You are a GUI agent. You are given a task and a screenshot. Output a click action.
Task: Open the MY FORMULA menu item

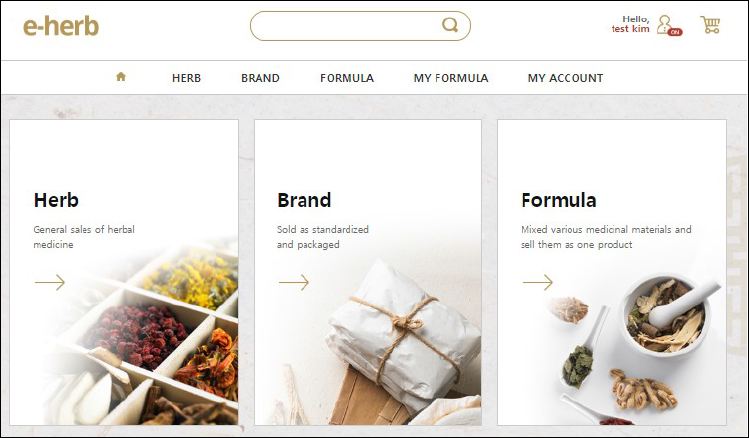(x=451, y=78)
